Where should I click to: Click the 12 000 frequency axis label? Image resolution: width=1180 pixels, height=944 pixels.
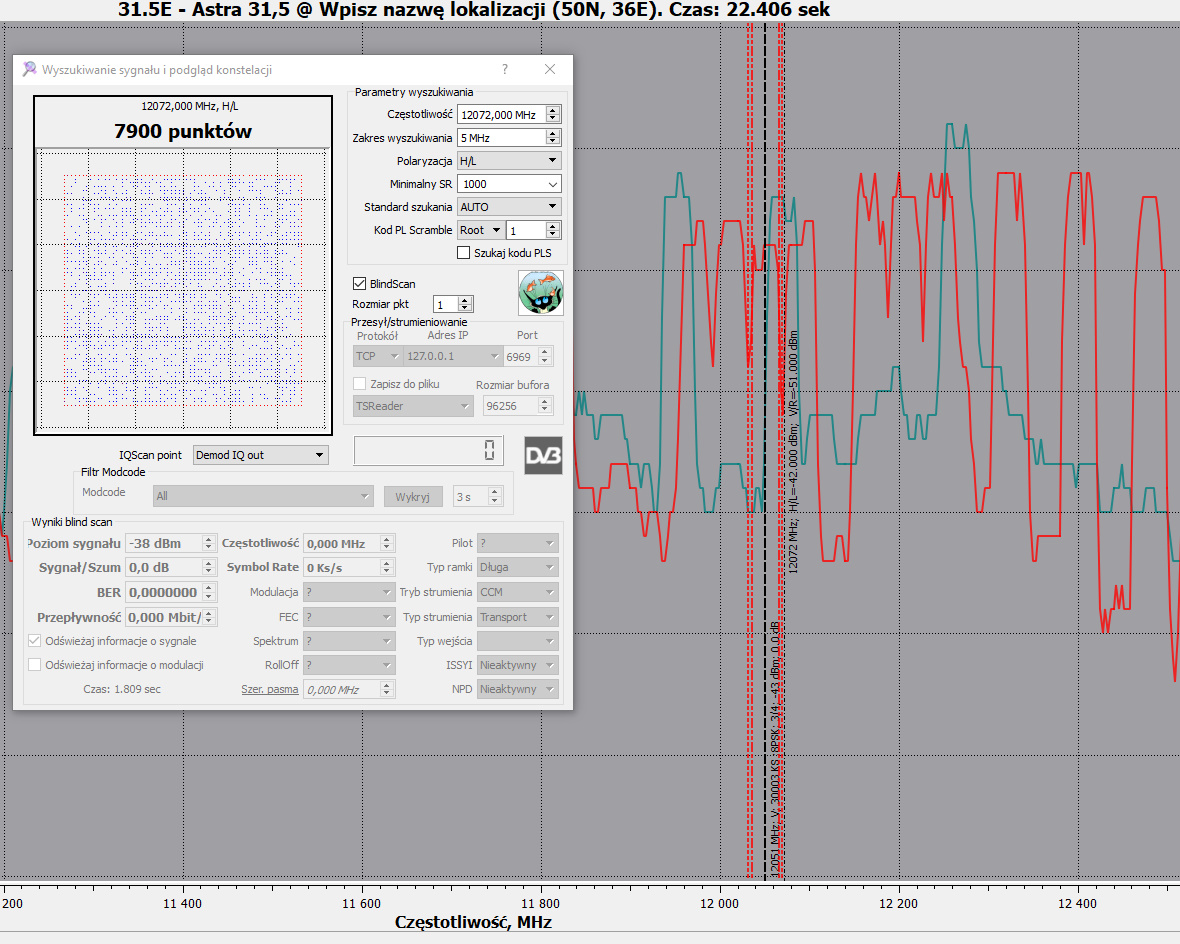720,903
